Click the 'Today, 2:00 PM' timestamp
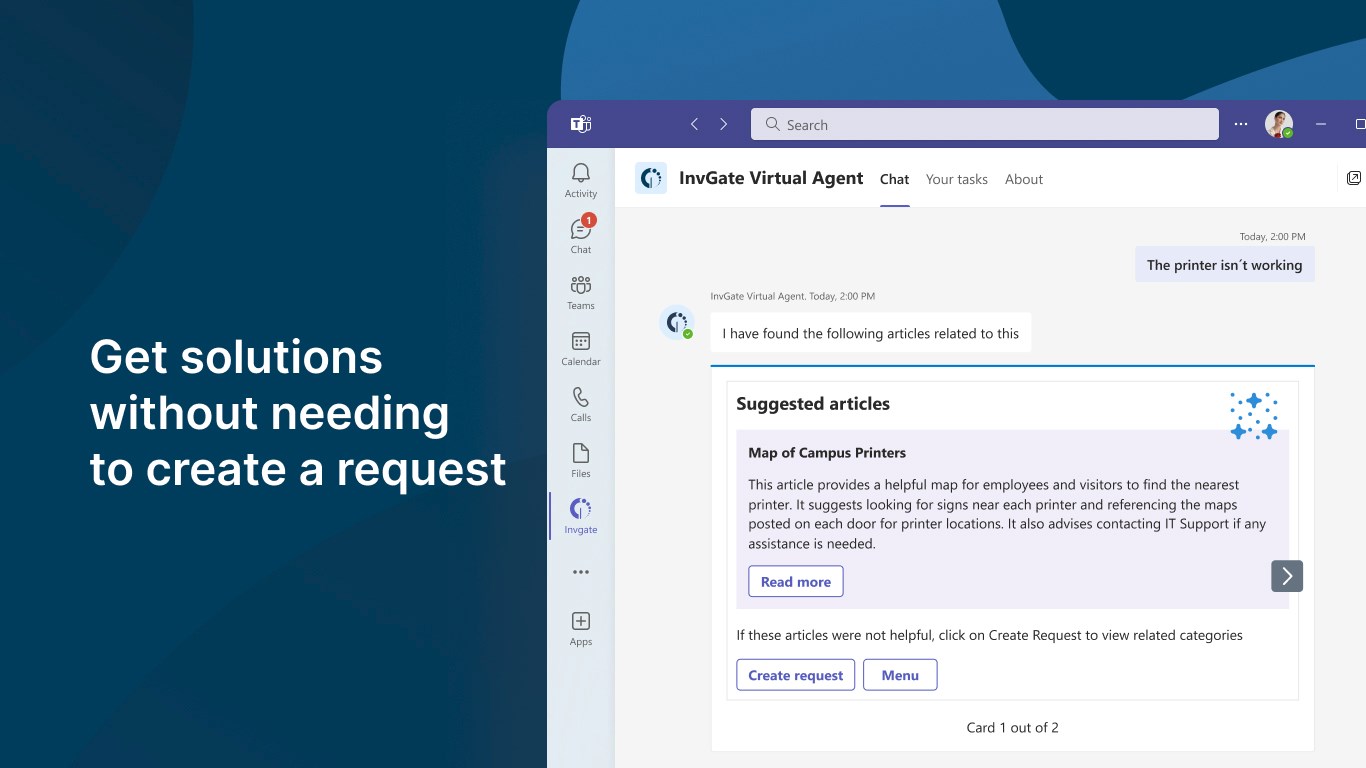The image size is (1366, 768). coord(1272,237)
